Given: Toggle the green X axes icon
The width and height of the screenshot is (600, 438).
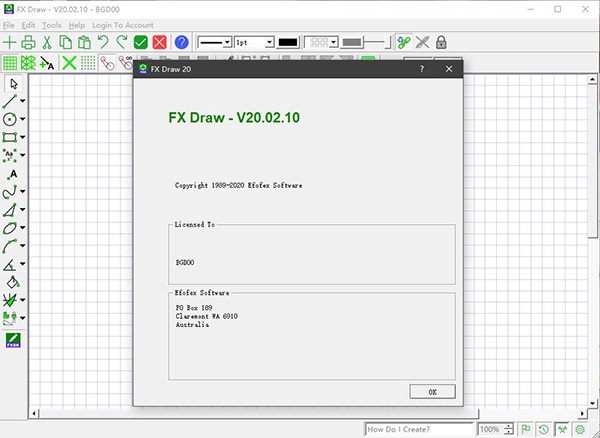Looking at the screenshot, I should tap(69, 63).
